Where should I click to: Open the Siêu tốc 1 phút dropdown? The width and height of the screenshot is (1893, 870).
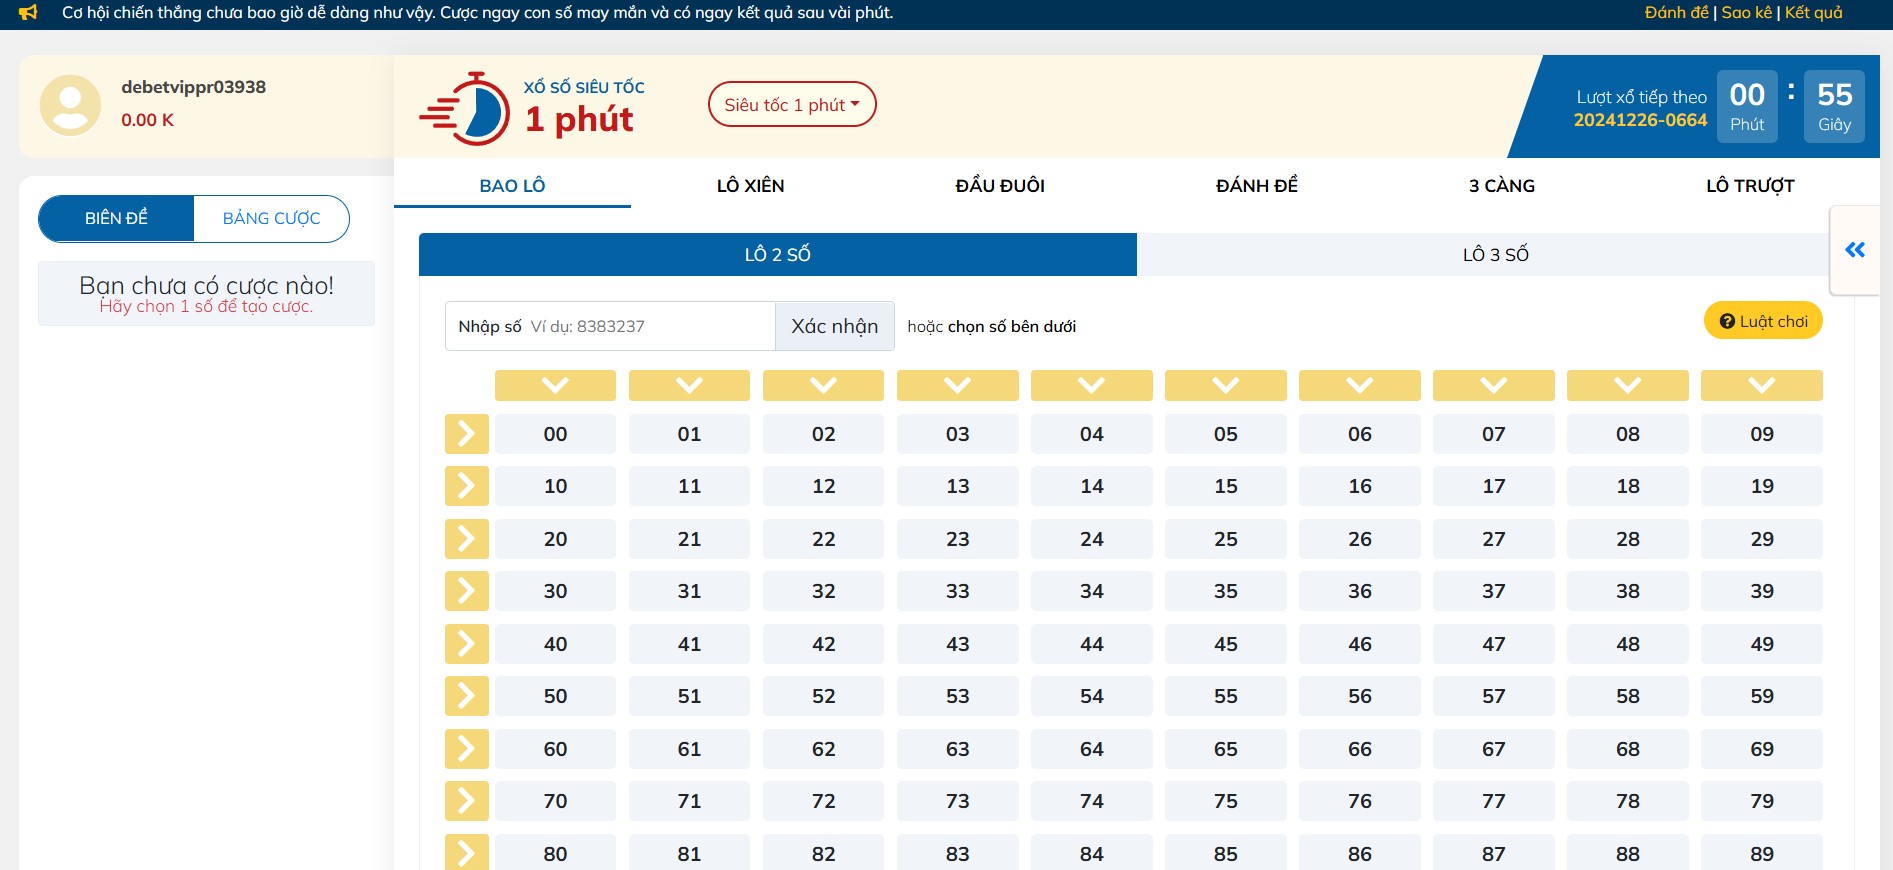pos(791,105)
